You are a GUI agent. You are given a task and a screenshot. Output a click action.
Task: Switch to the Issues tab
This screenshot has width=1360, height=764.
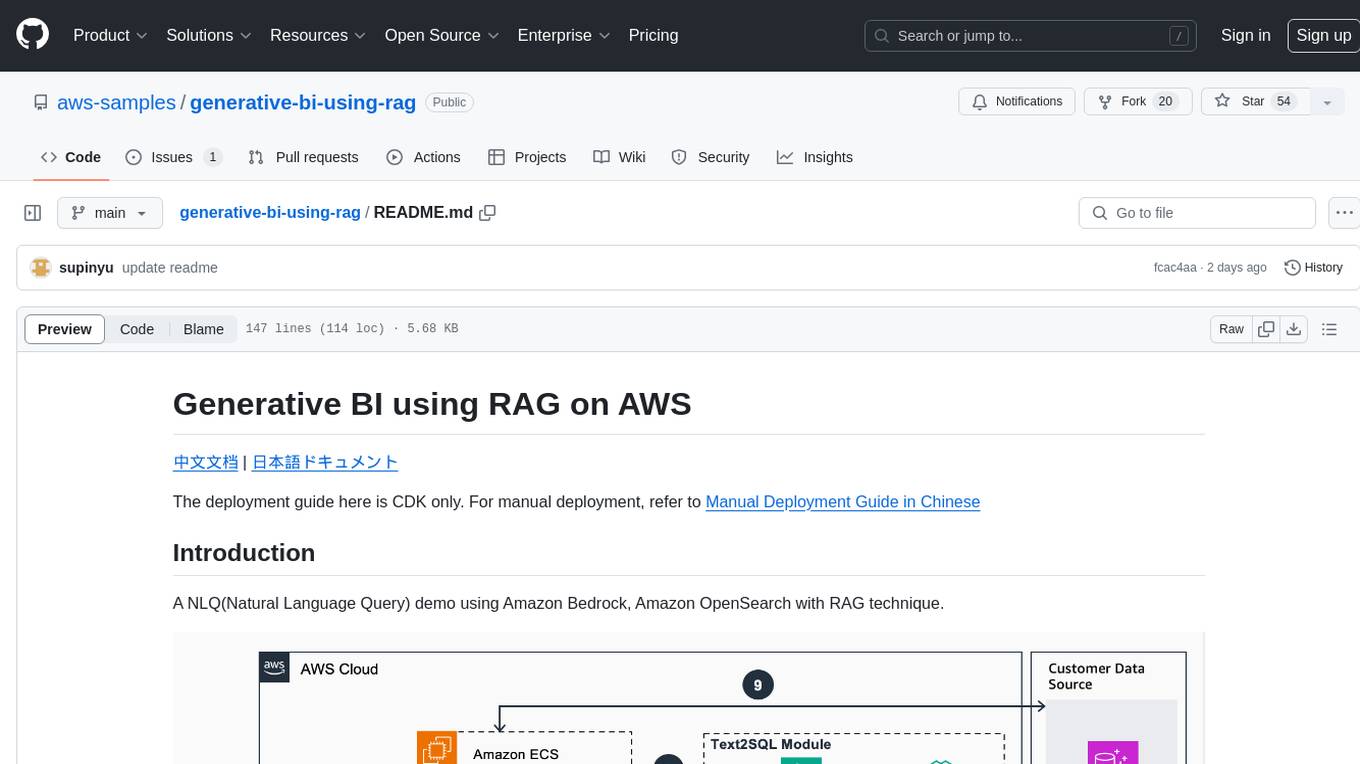[173, 157]
